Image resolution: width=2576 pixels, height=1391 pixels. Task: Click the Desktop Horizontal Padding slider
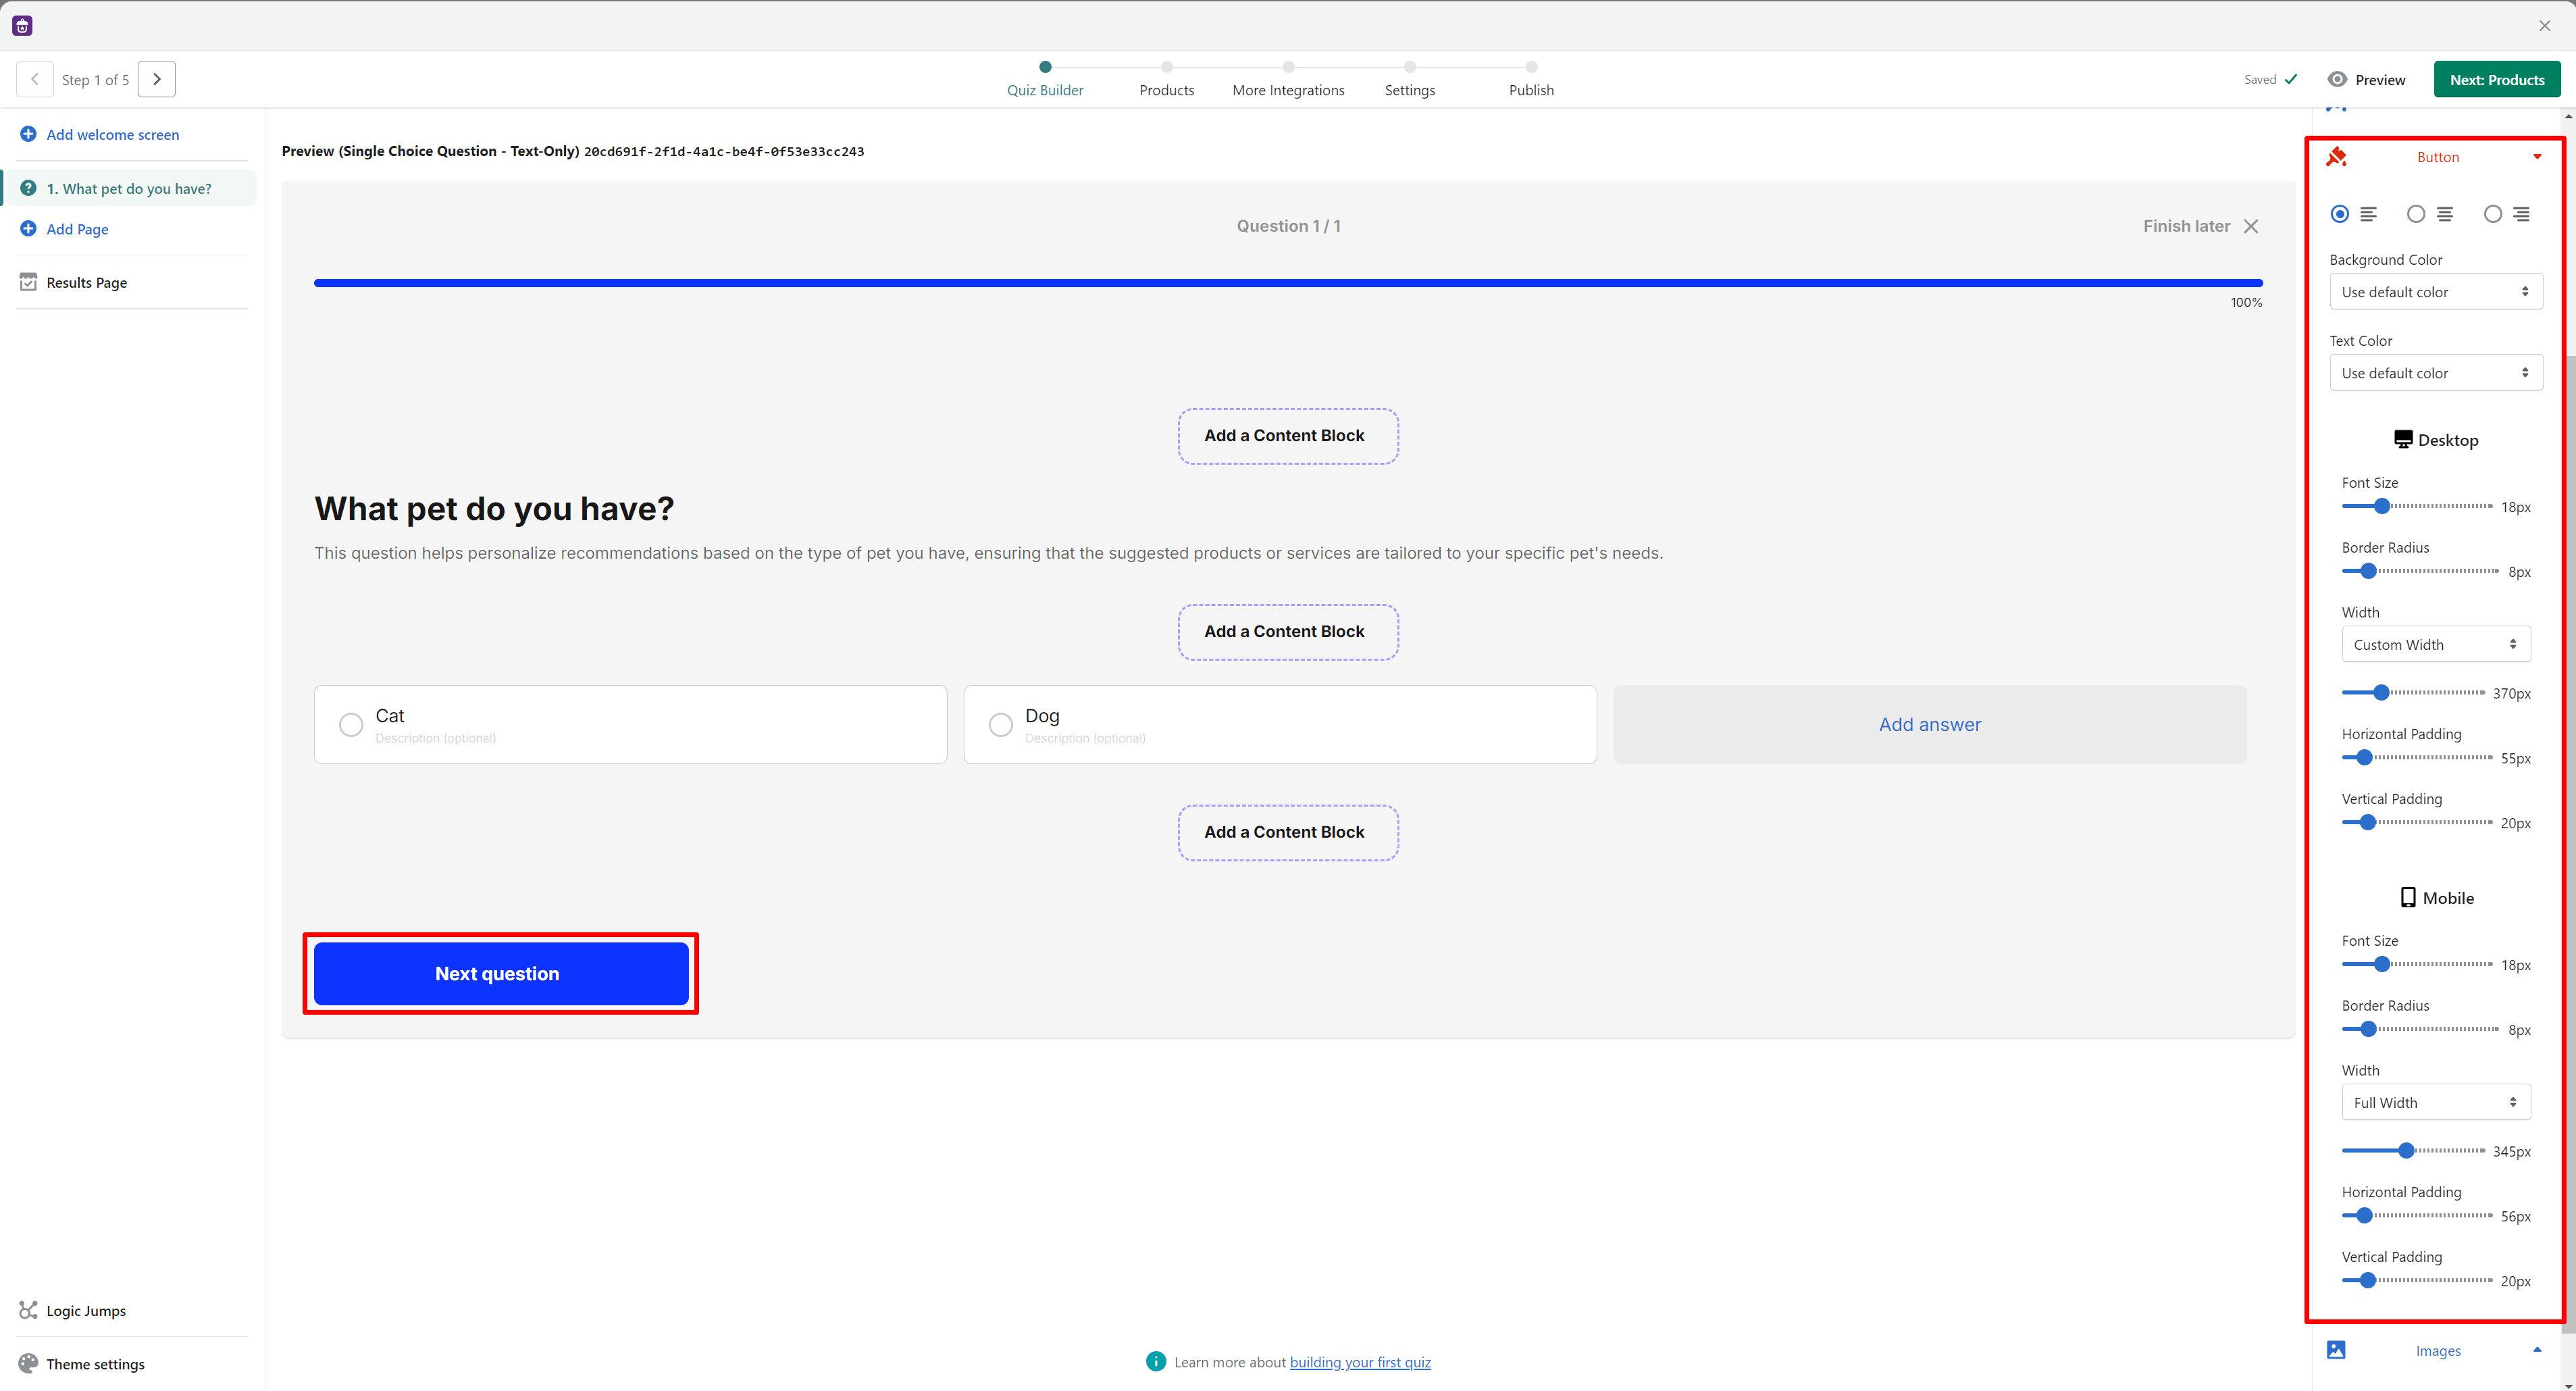click(x=2417, y=757)
